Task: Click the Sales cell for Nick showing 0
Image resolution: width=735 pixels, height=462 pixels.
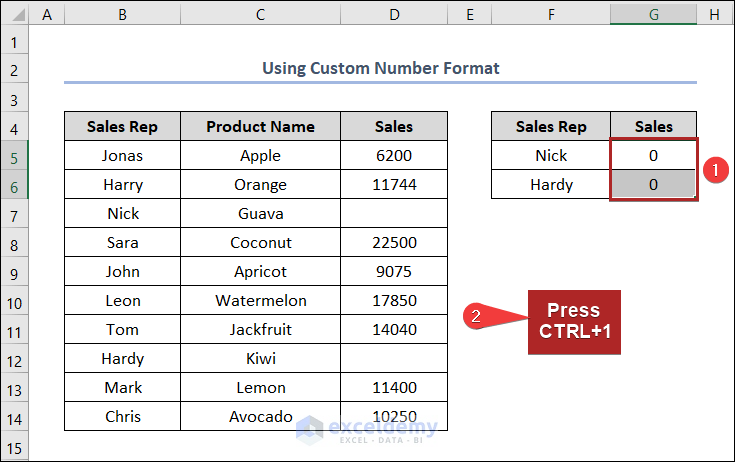Action: pos(653,156)
